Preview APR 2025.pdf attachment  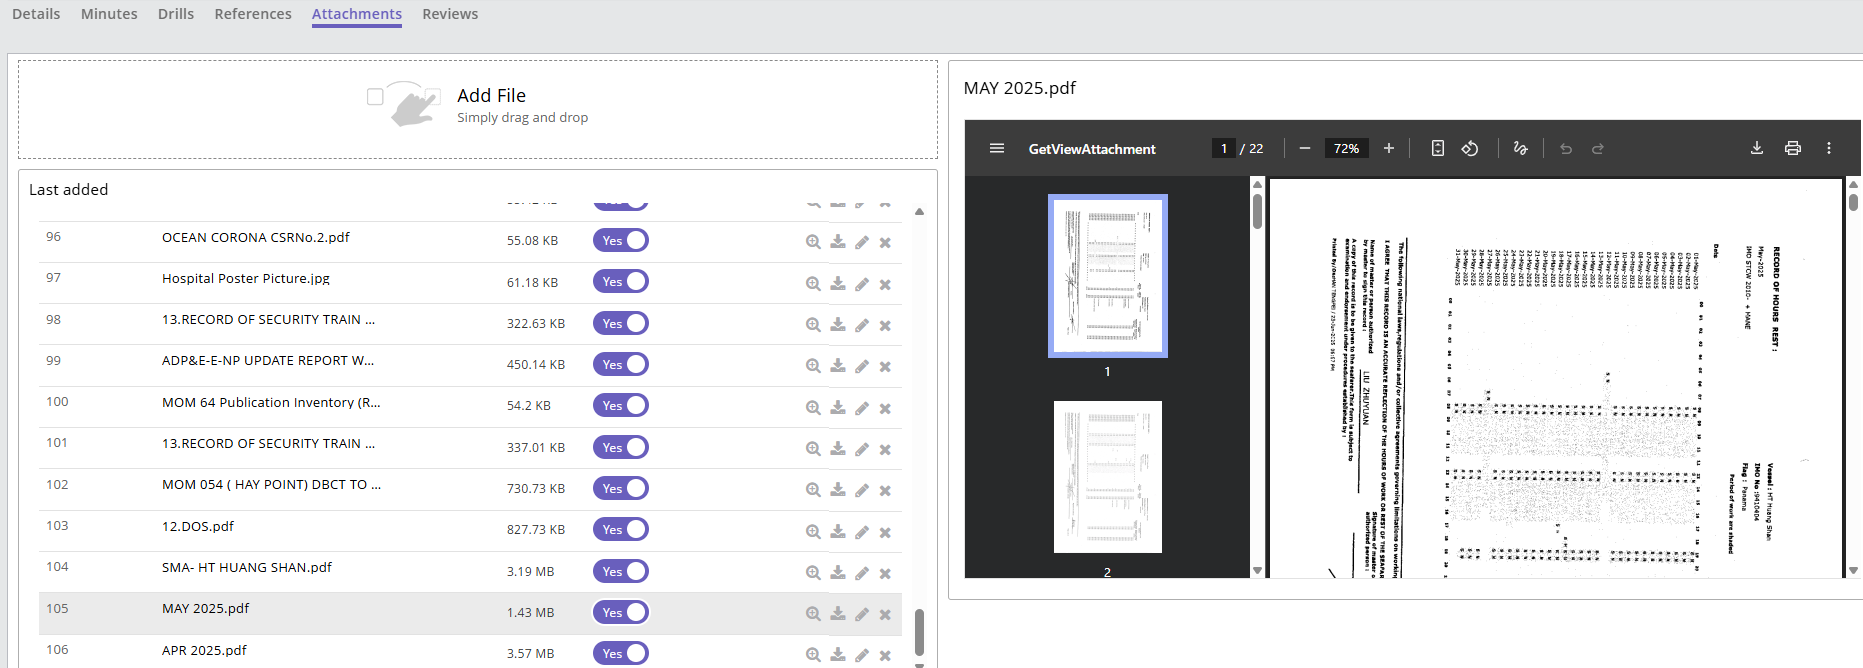coord(813,655)
